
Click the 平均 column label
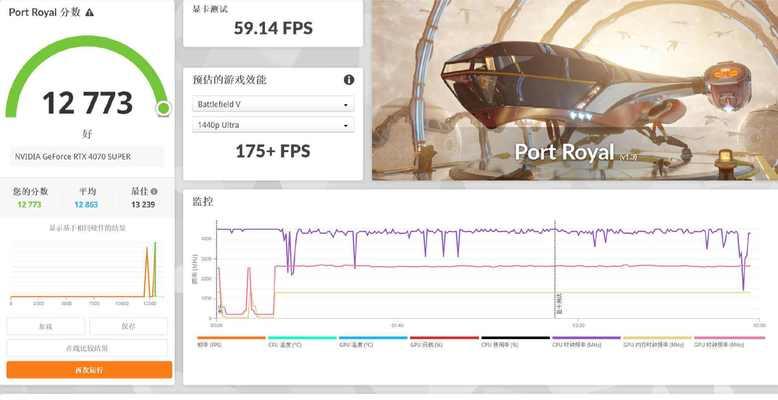(x=87, y=191)
